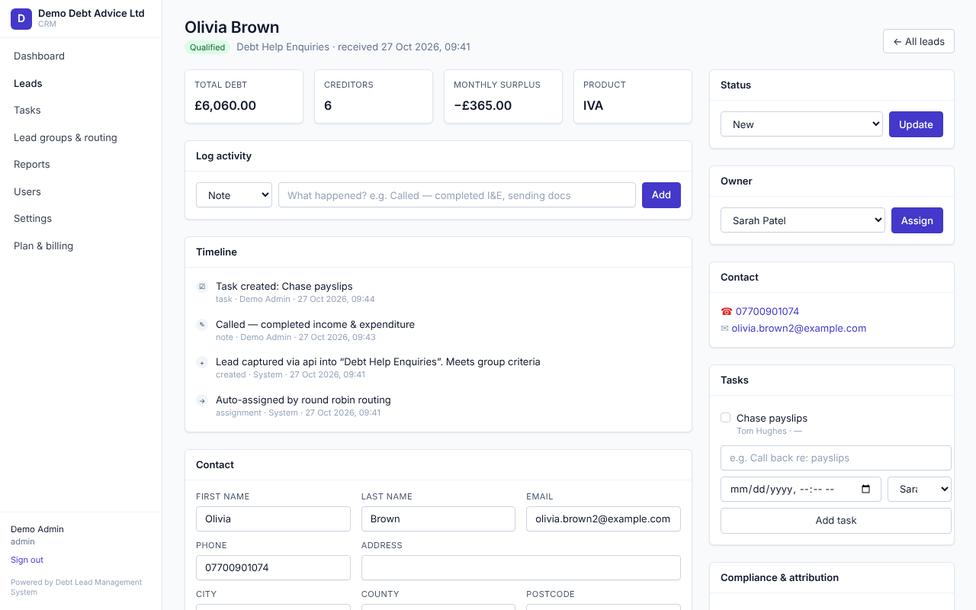Go to Dashboard in the sidebar
The width and height of the screenshot is (976, 610).
coord(39,56)
